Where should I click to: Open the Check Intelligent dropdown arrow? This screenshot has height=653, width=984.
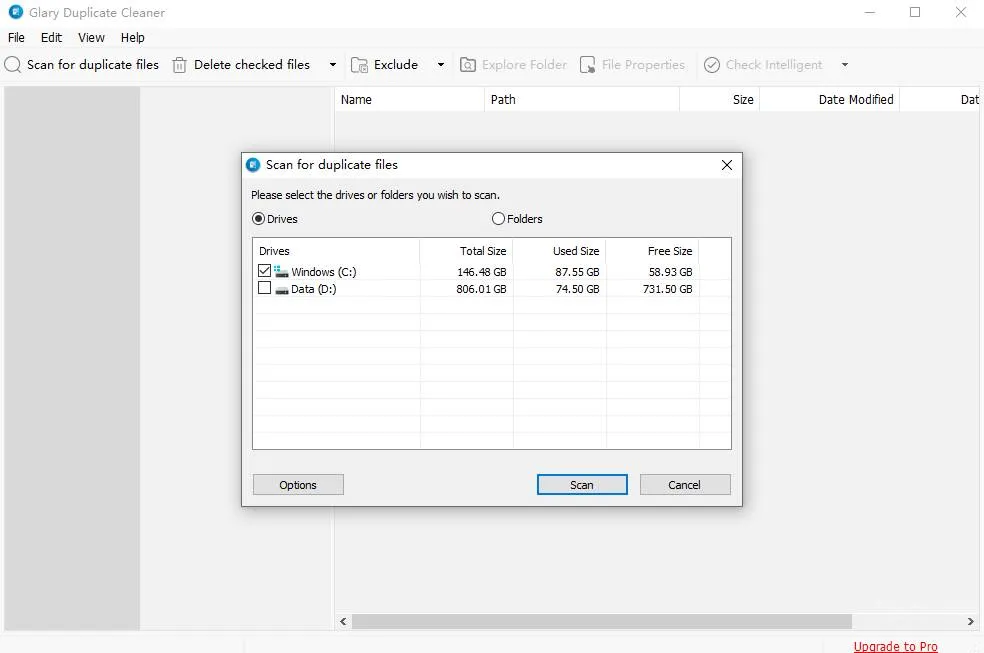point(845,65)
